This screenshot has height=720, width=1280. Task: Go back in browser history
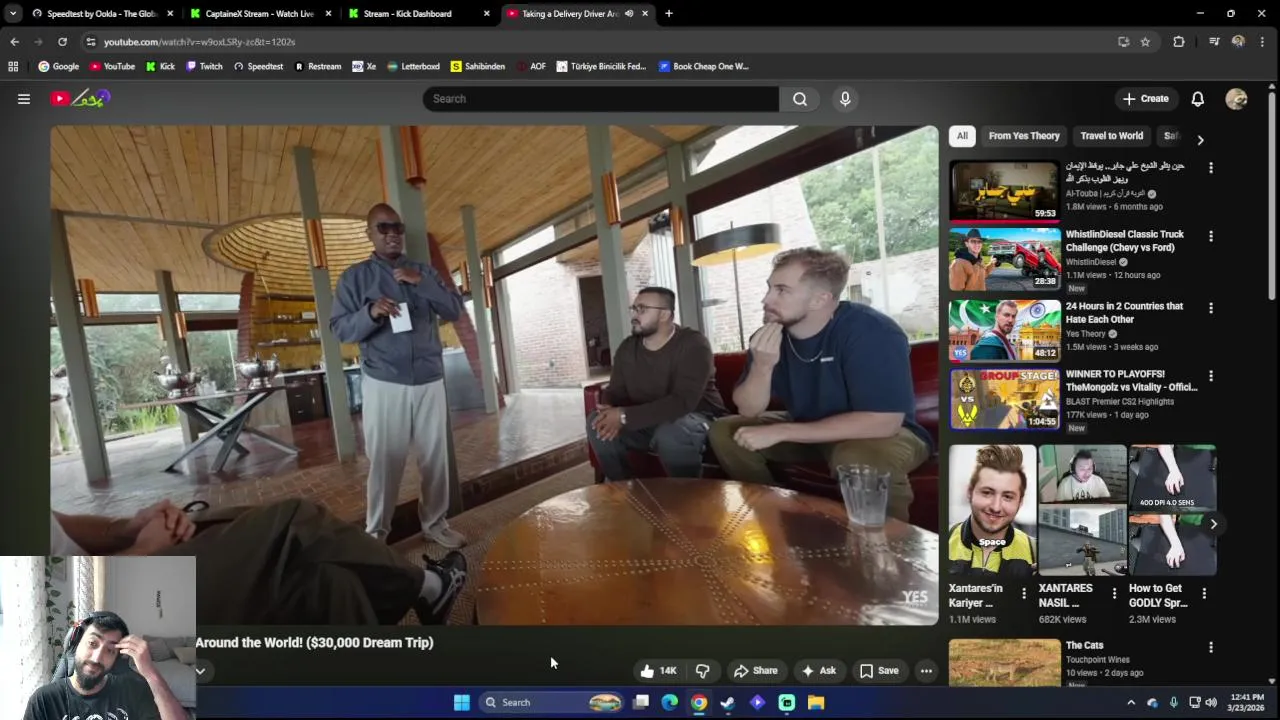coord(14,42)
